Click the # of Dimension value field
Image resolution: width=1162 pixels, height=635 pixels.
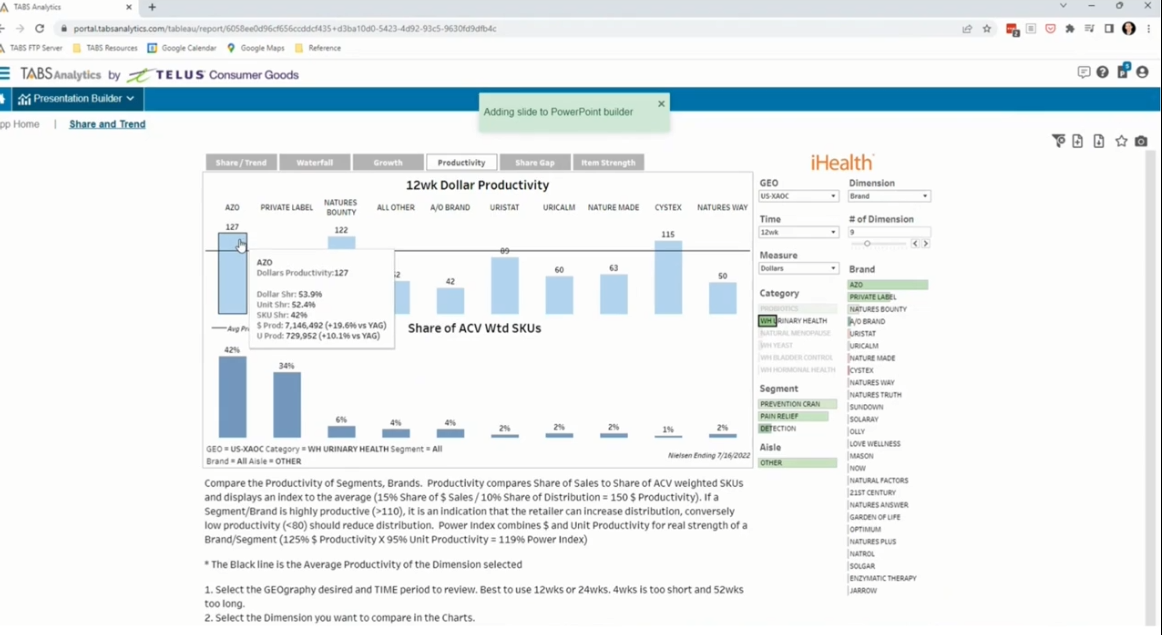pyautogui.click(x=889, y=232)
